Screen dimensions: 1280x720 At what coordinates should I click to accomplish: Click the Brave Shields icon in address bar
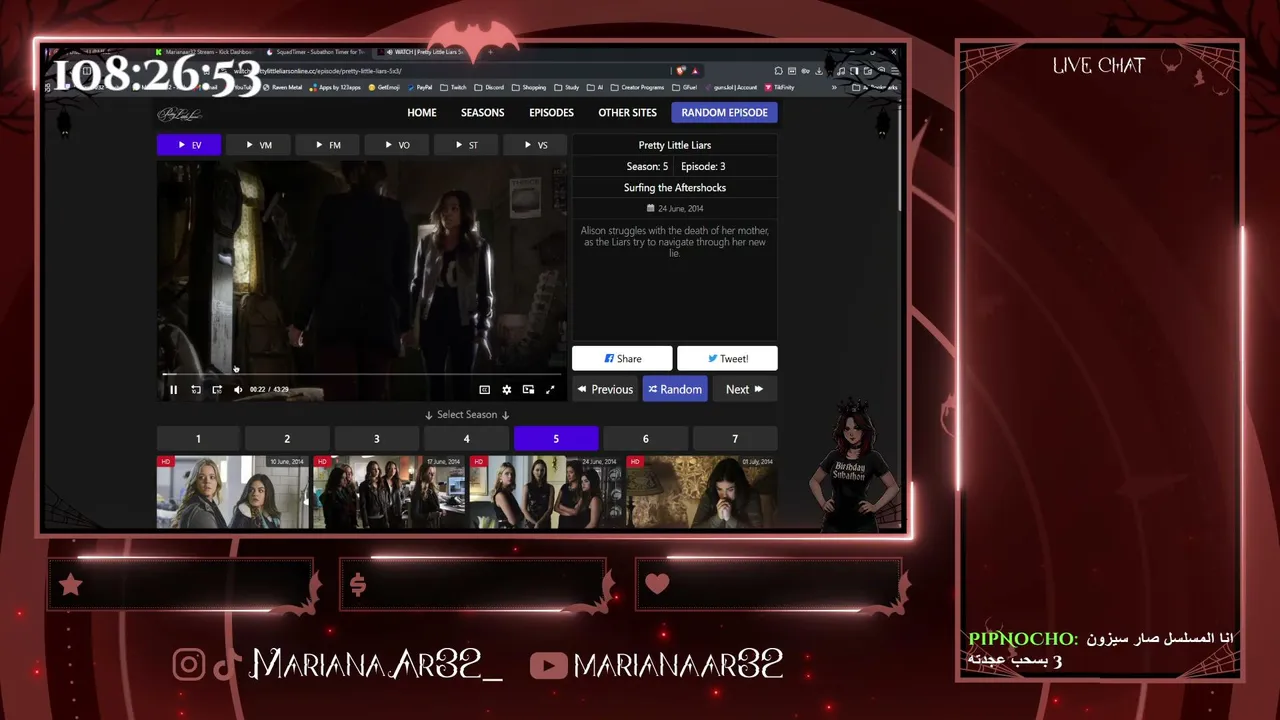(x=681, y=71)
